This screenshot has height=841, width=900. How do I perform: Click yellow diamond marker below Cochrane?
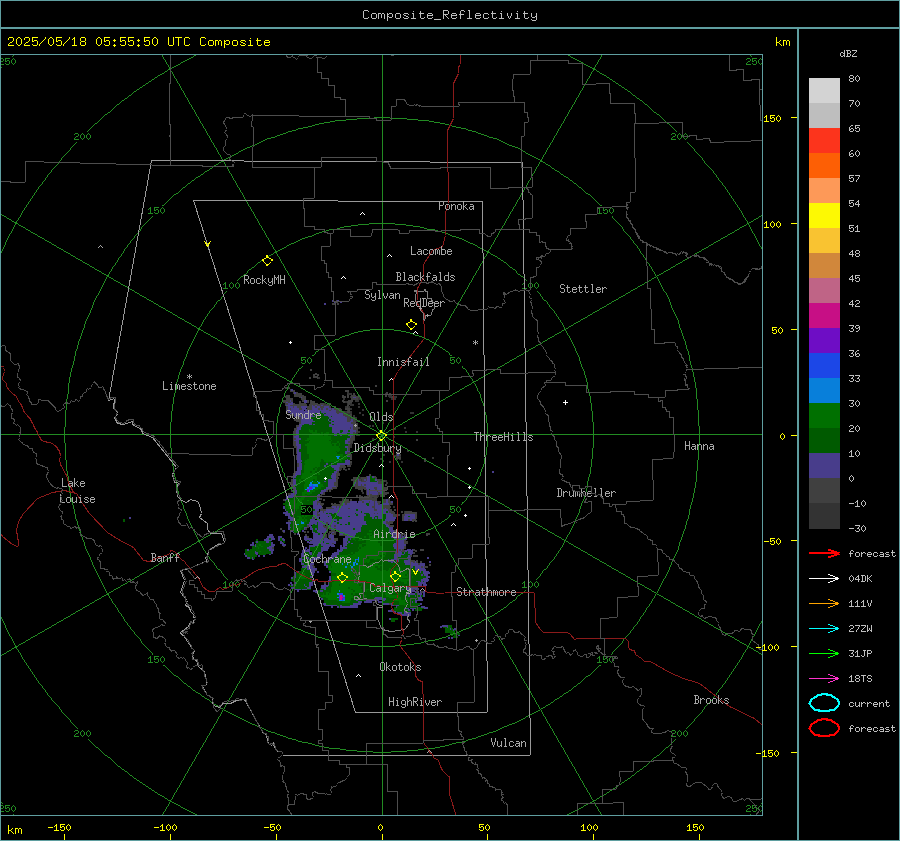coord(342,578)
